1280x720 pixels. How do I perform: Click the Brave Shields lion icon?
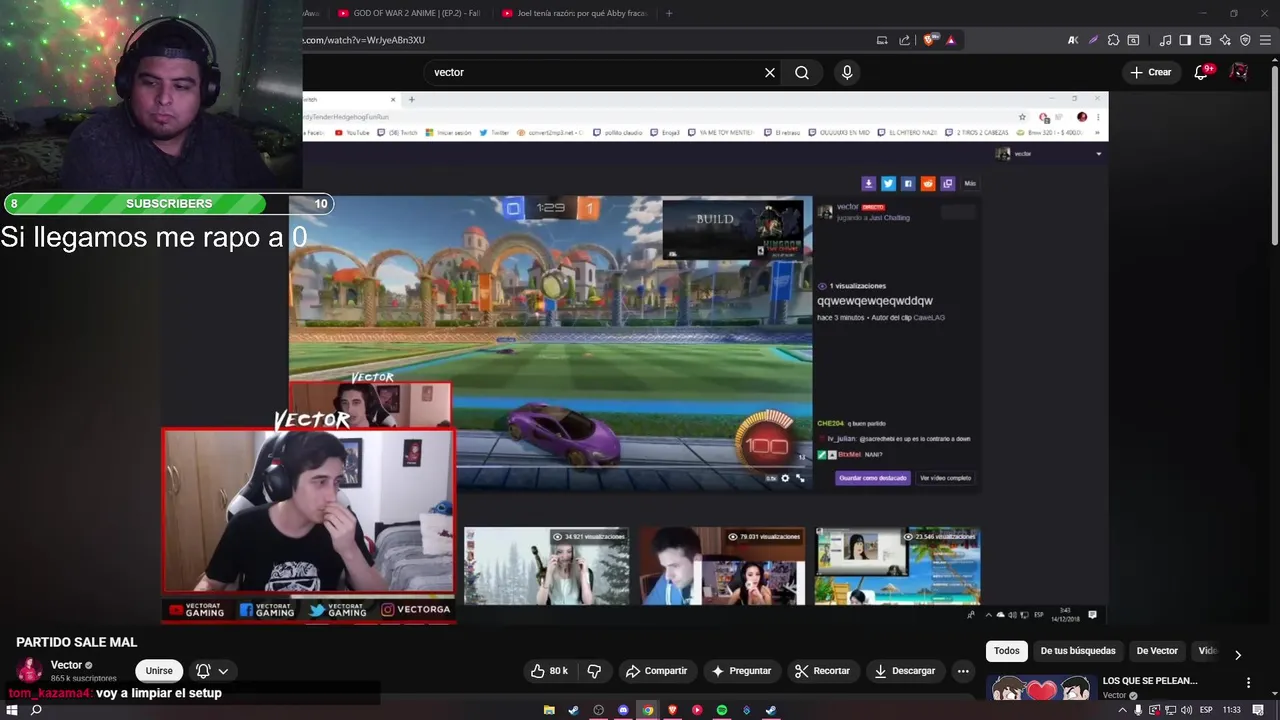930,40
